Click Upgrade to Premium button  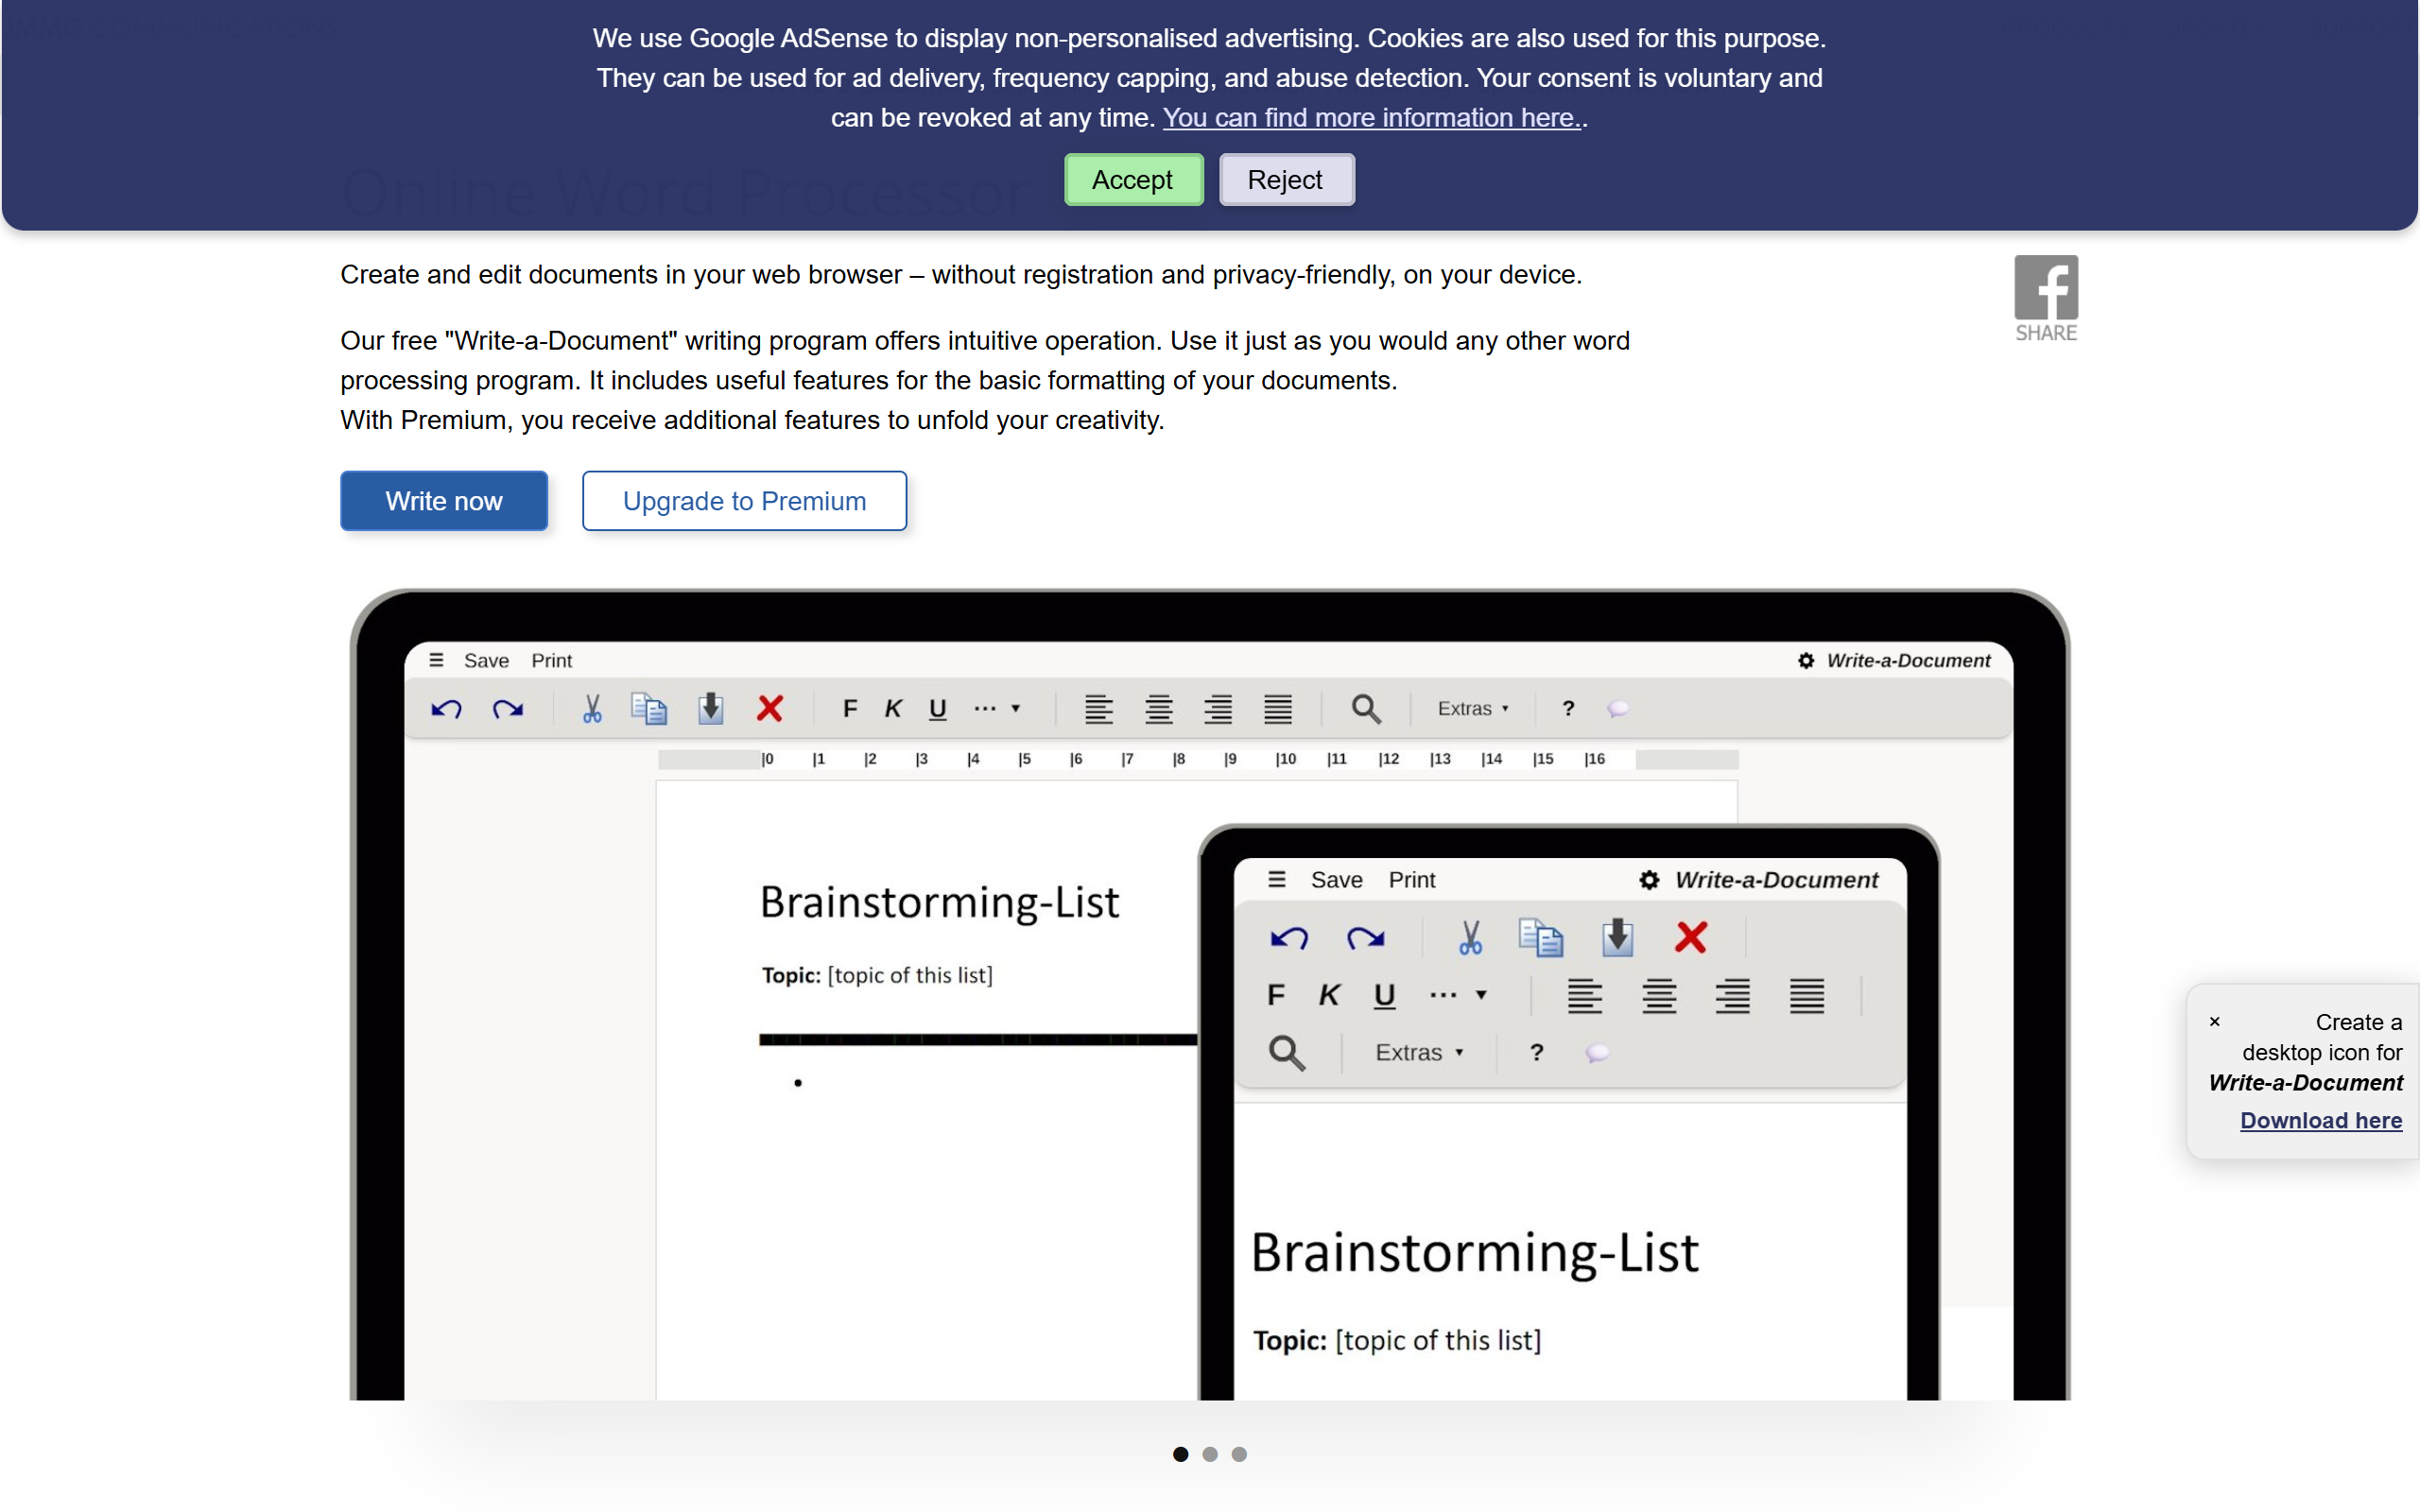(x=744, y=501)
